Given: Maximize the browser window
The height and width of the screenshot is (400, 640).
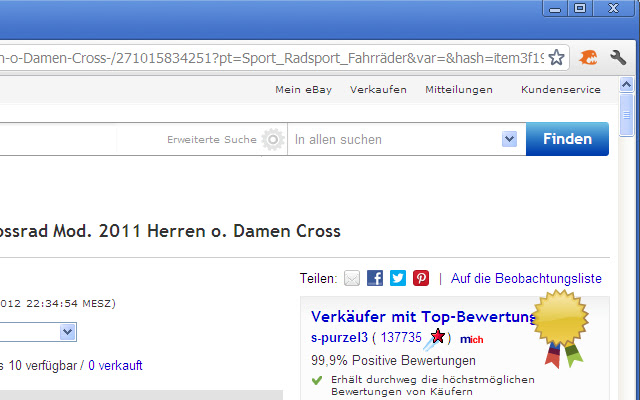Looking at the screenshot, I should (x=580, y=8).
